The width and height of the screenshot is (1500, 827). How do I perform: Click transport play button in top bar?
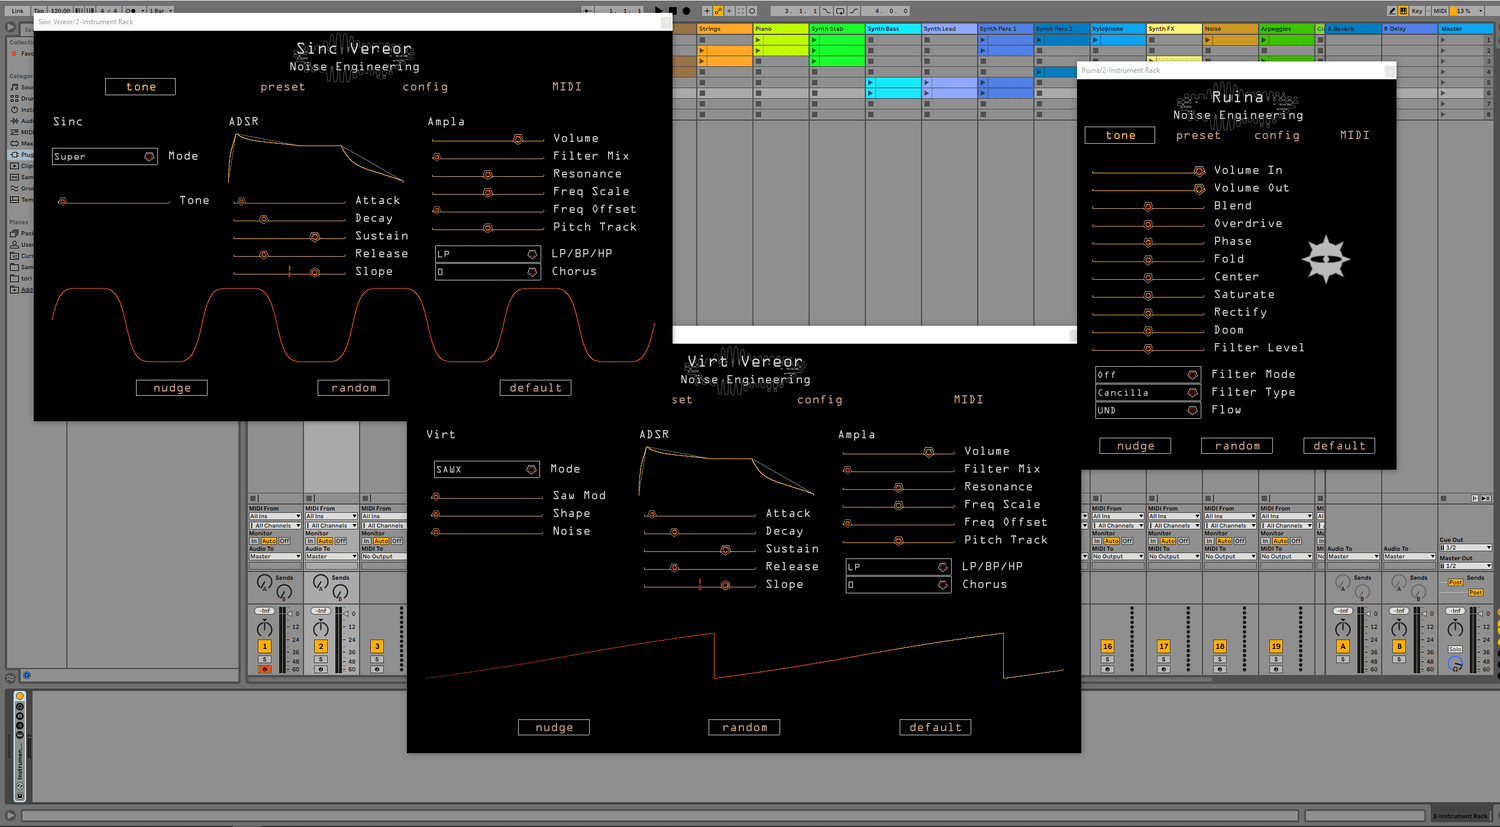659,10
